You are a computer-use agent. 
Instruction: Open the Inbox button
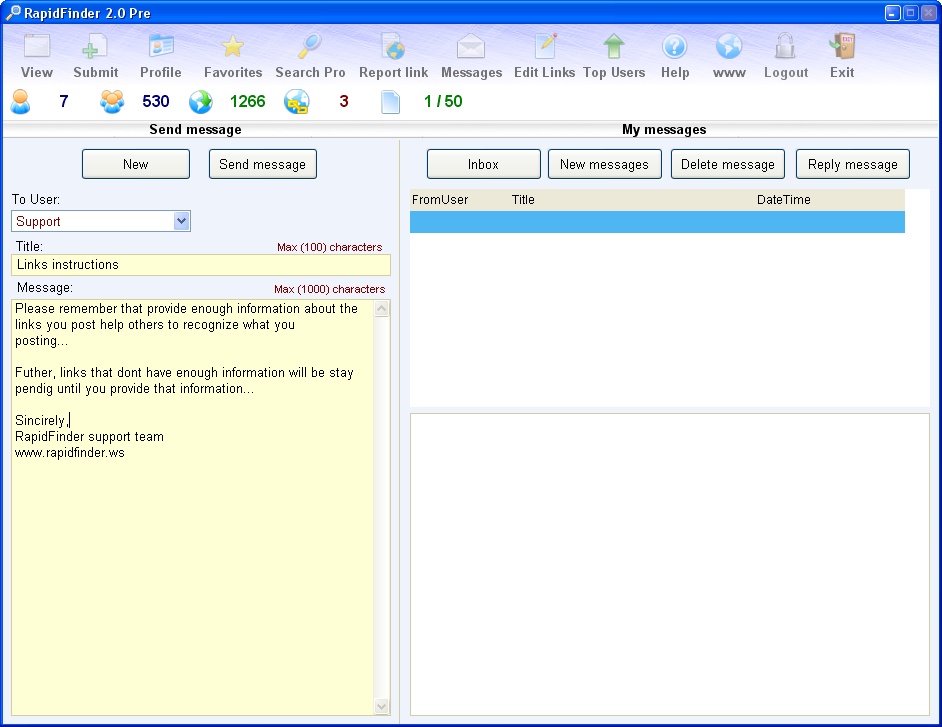click(x=484, y=164)
